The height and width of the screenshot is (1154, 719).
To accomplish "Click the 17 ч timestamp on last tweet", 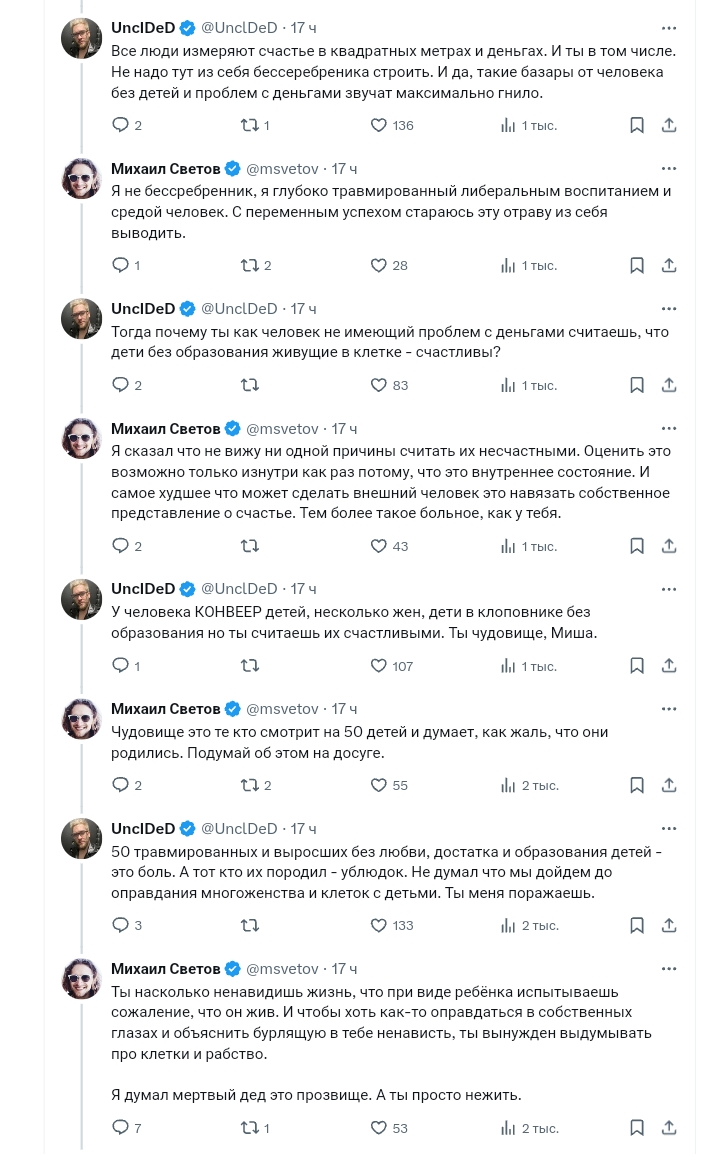I will click(344, 969).
